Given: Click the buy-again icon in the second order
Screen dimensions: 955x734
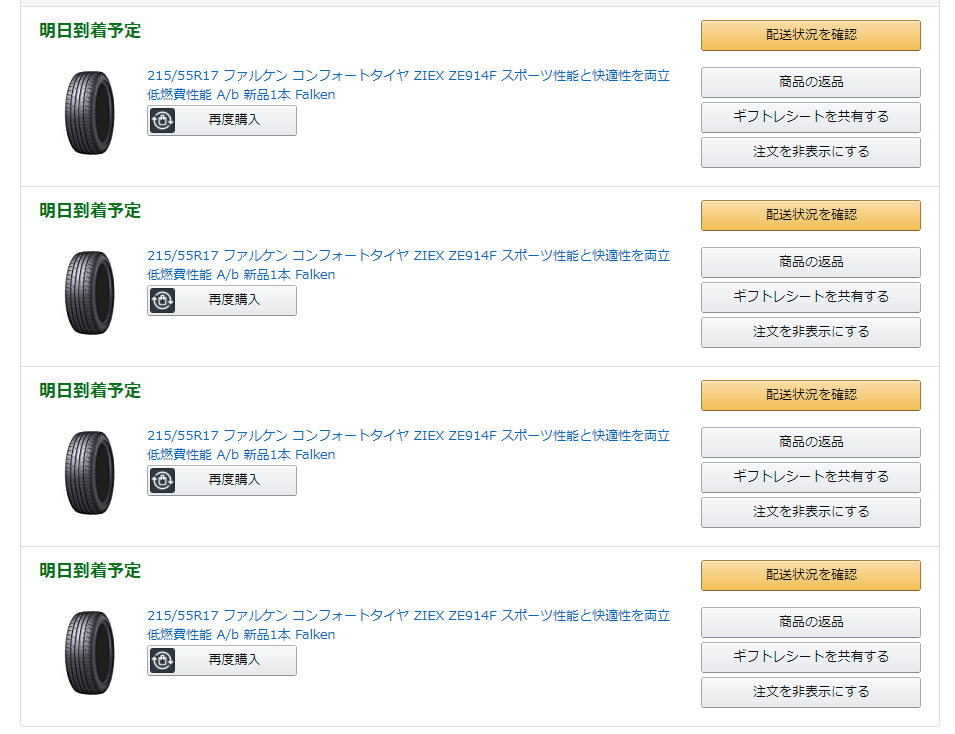Looking at the screenshot, I should pos(162,300).
